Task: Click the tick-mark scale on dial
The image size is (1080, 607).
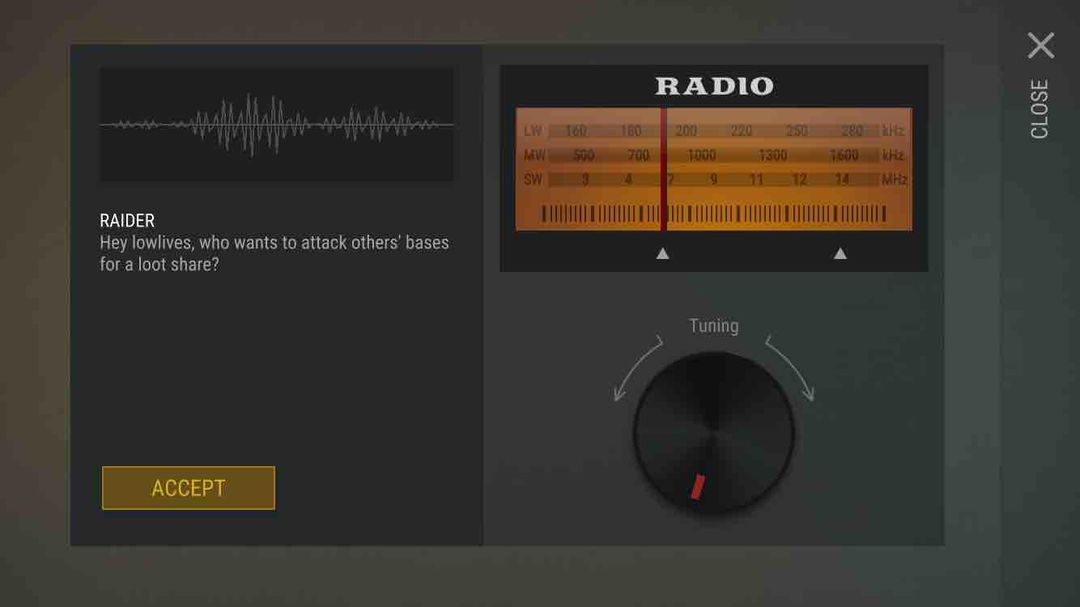Action: coord(714,214)
